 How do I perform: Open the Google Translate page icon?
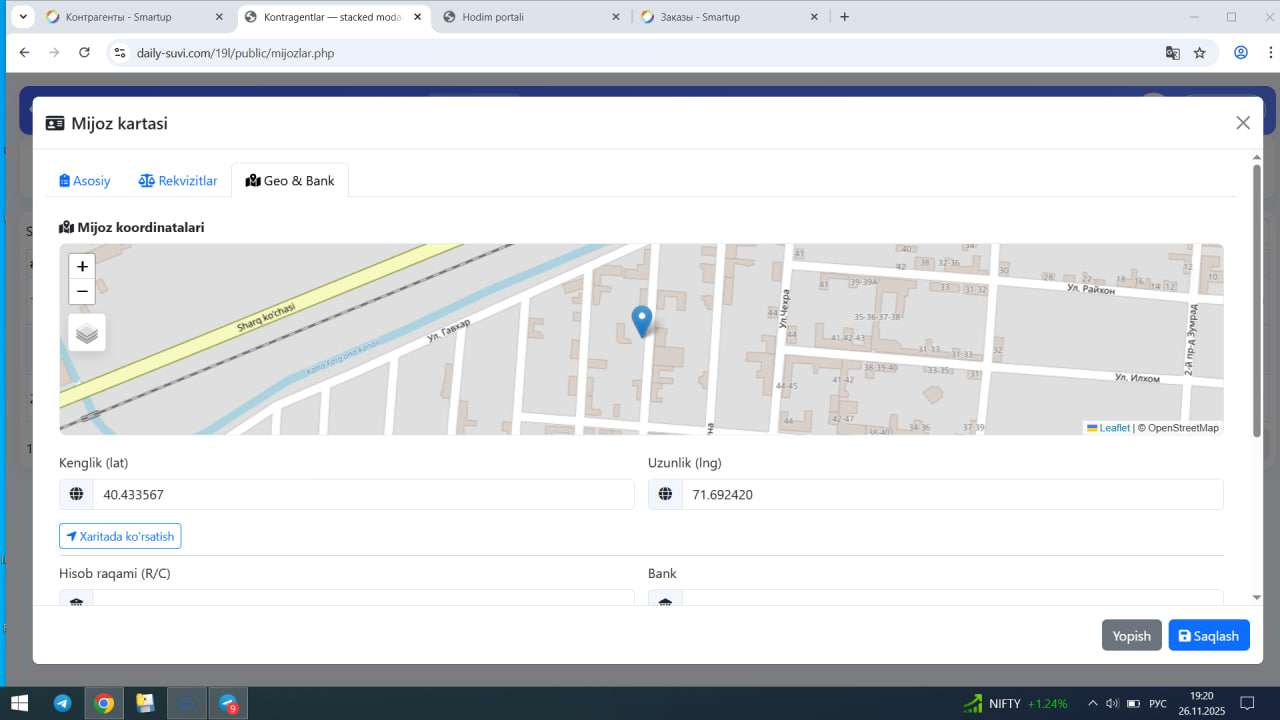coord(1173,52)
